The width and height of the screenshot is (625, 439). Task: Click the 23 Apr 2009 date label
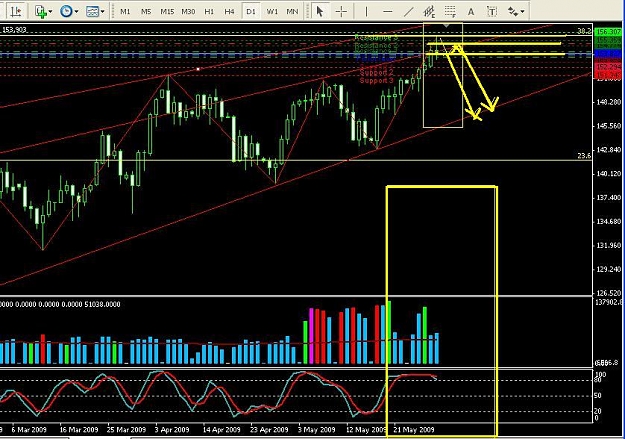tap(269, 430)
